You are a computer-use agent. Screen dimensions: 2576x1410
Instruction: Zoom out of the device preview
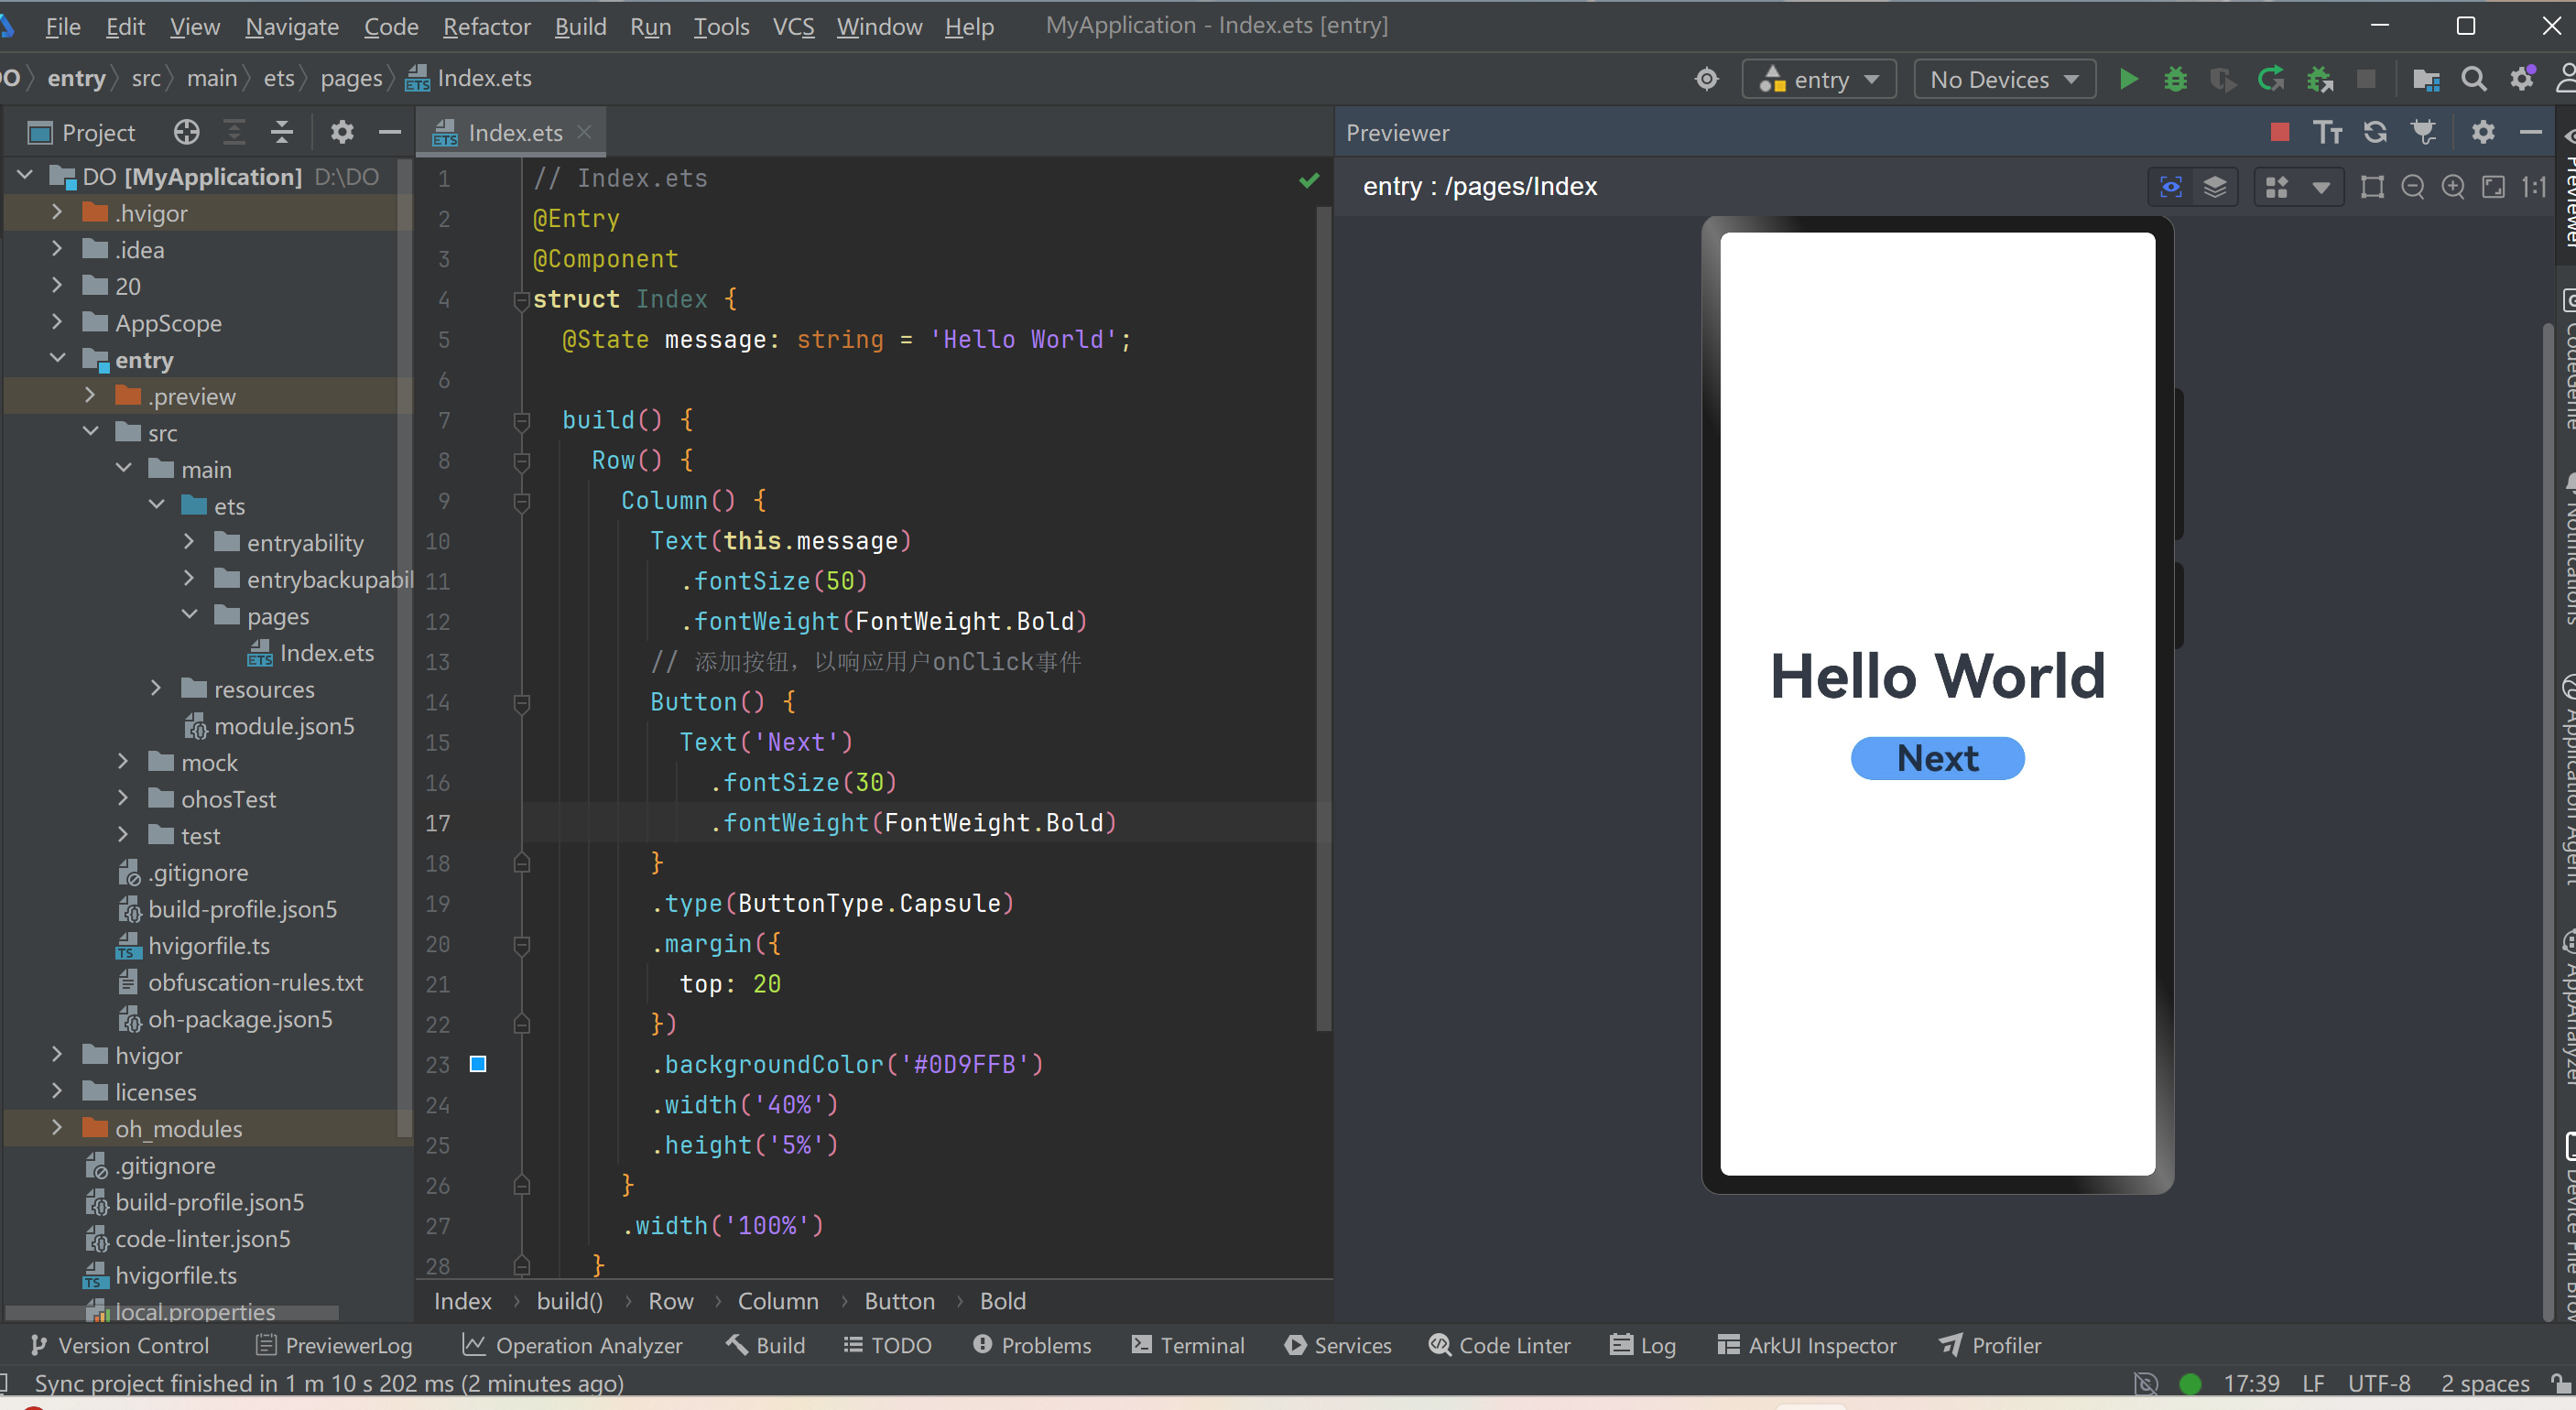pos(2412,187)
